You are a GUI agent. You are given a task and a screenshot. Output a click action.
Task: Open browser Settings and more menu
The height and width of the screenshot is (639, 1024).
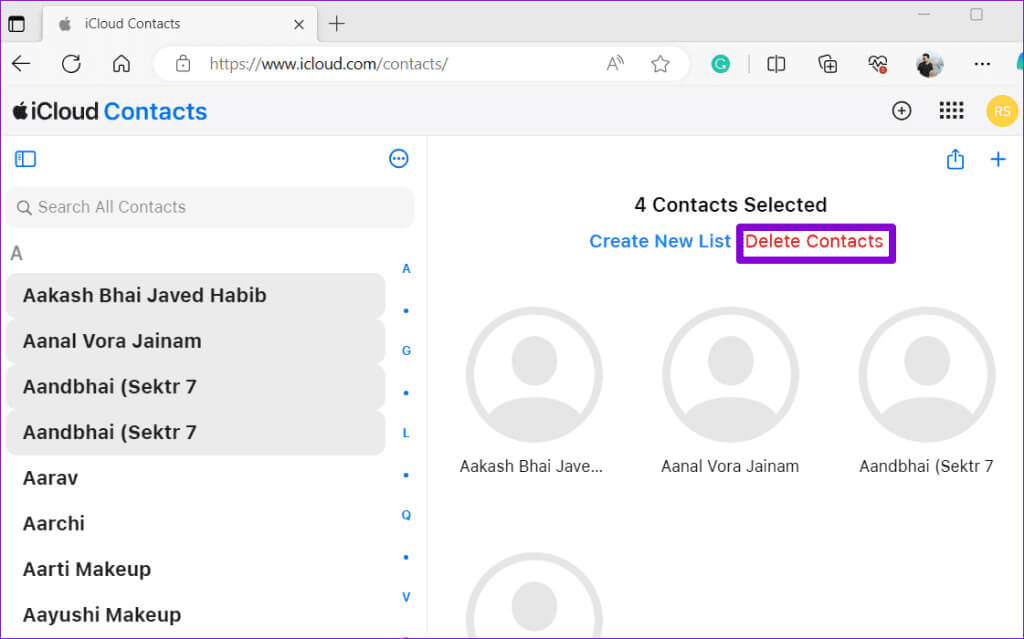[x=982, y=63]
